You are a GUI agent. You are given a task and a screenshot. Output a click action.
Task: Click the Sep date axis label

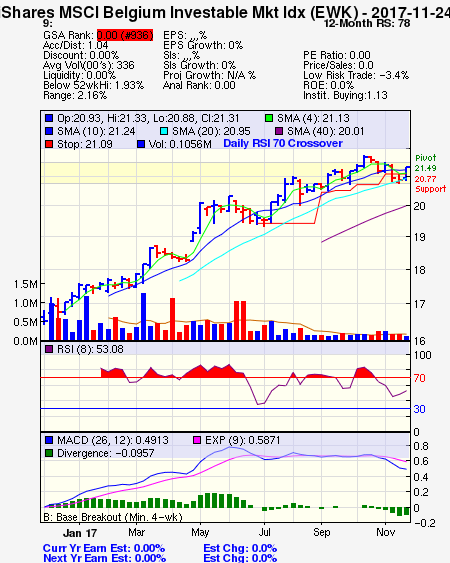click(x=321, y=532)
